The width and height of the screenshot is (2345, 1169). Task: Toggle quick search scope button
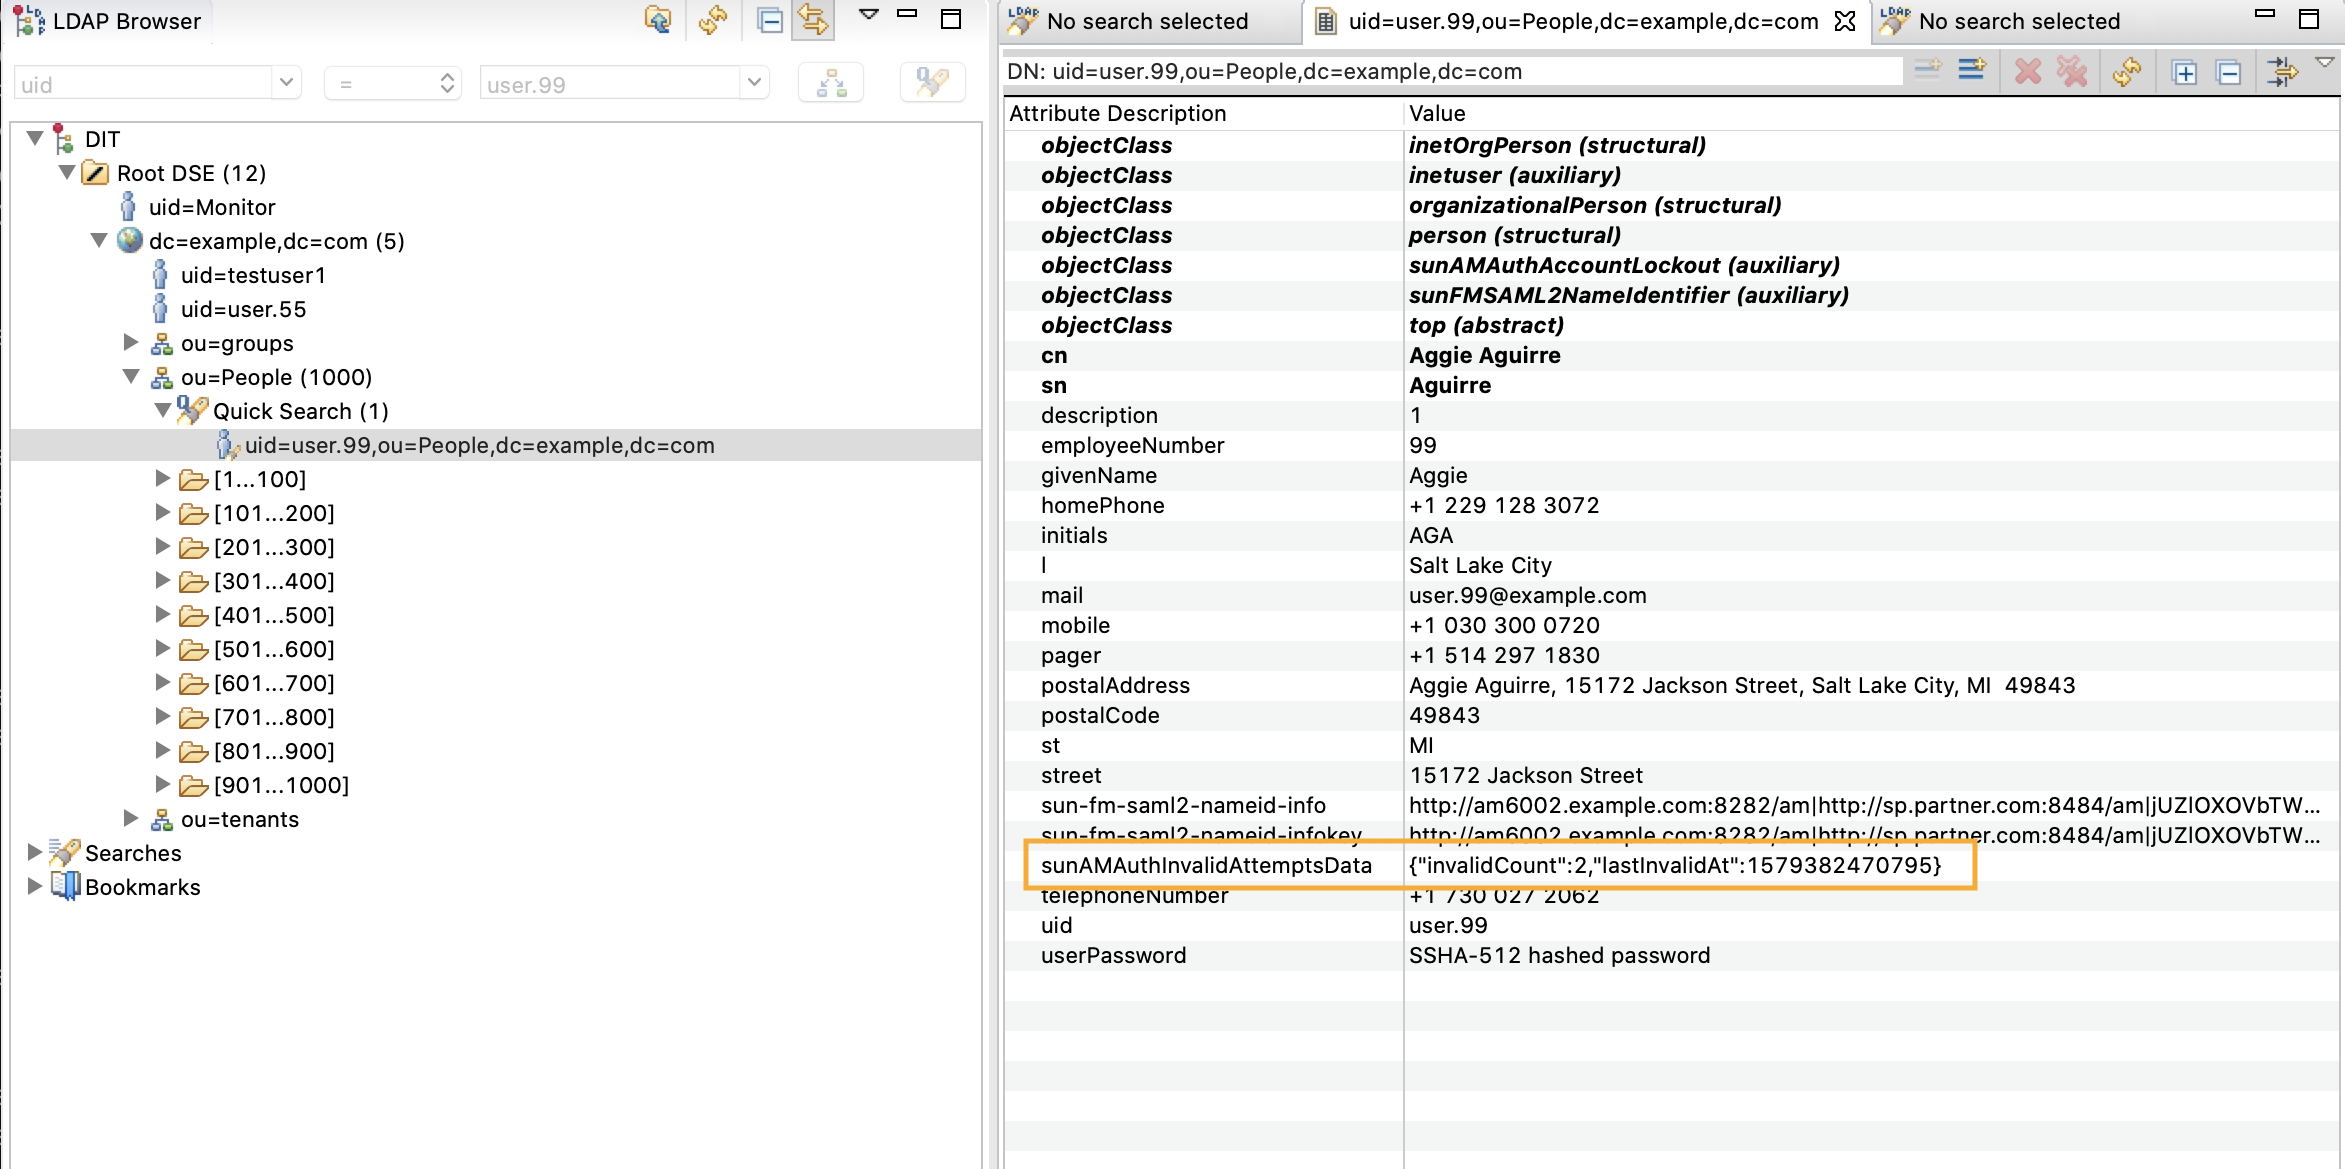tap(831, 83)
